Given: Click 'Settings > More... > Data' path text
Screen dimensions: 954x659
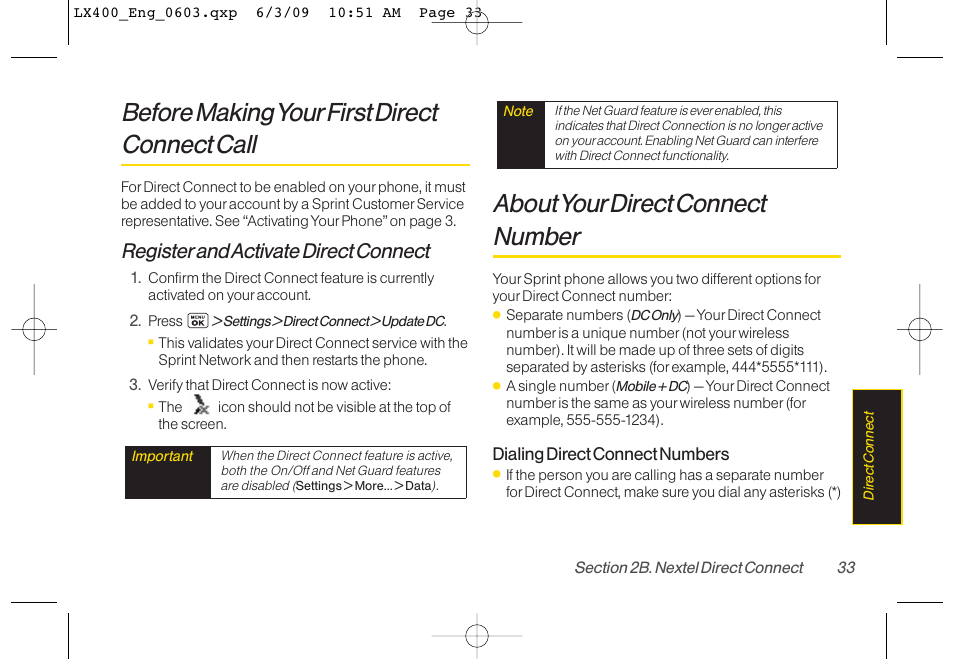Looking at the screenshot, I should [x=363, y=486].
